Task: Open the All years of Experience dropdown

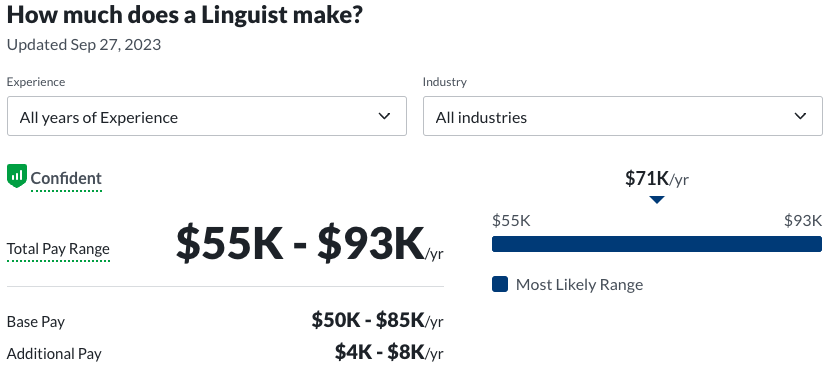Action: [207, 116]
